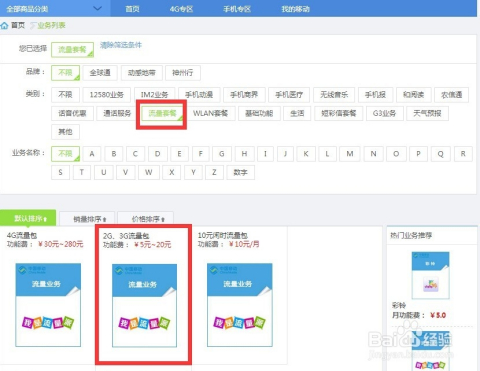
Task: Select the category 基础功能
Action: [x=259, y=113]
